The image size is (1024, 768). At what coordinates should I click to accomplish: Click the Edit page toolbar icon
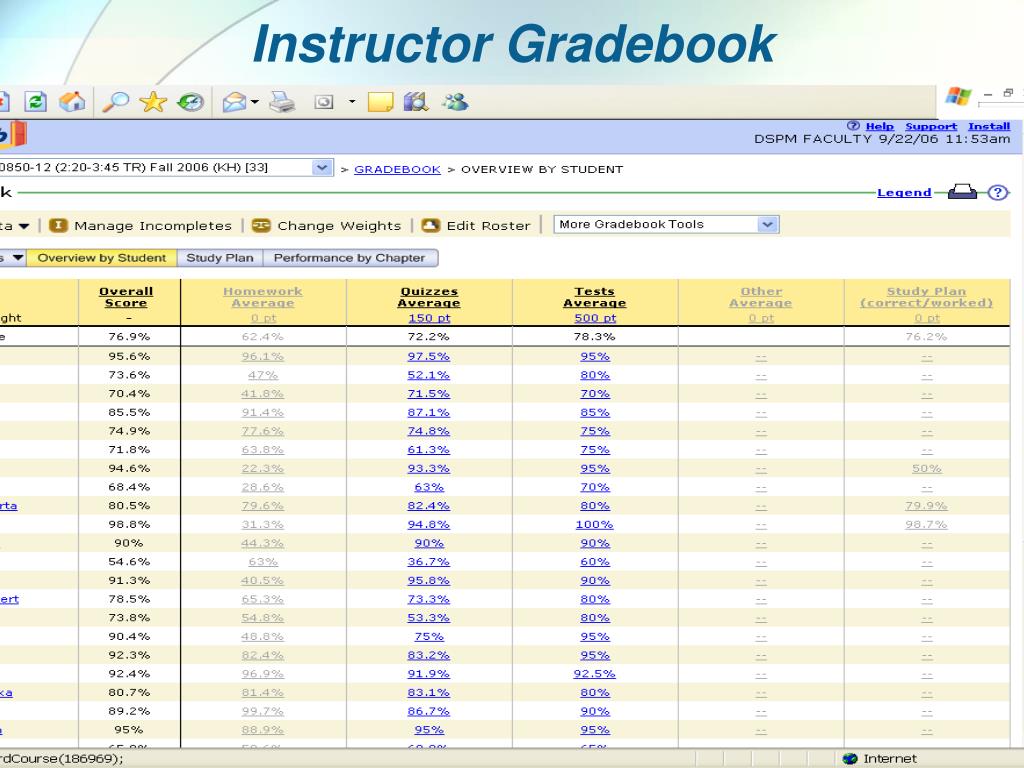(x=324, y=102)
